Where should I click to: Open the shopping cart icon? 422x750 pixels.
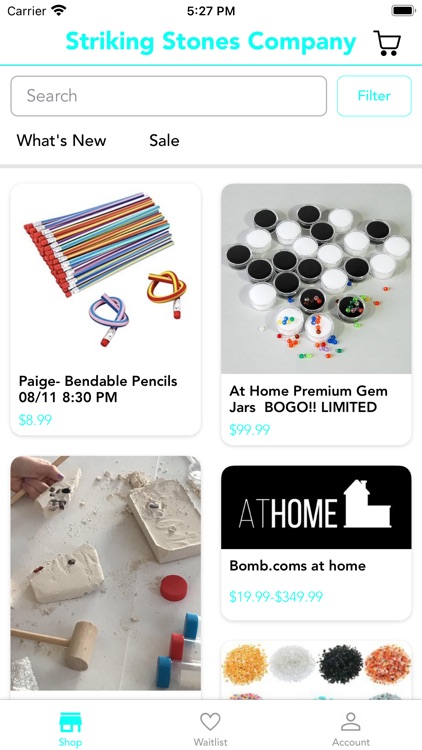pyautogui.click(x=387, y=43)
